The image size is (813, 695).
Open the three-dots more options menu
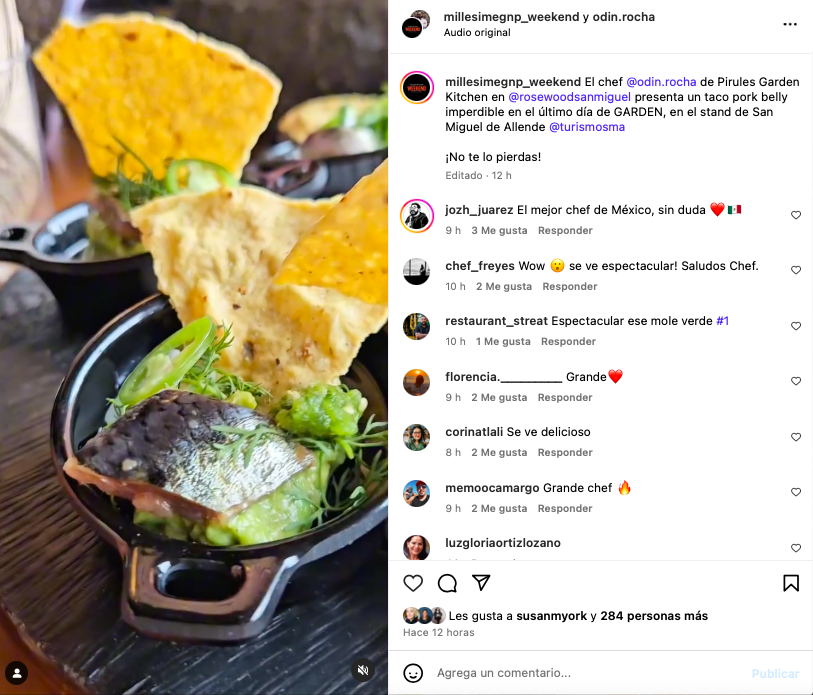click(x=790, y=24)
